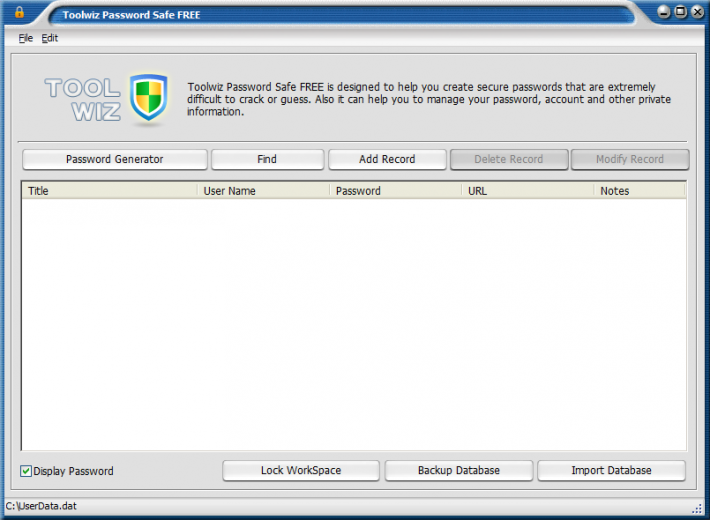The height and width of the screenshot is (520, 710).
Task: Click the TOOL WIZ logo text
Action: click(83, 99)
